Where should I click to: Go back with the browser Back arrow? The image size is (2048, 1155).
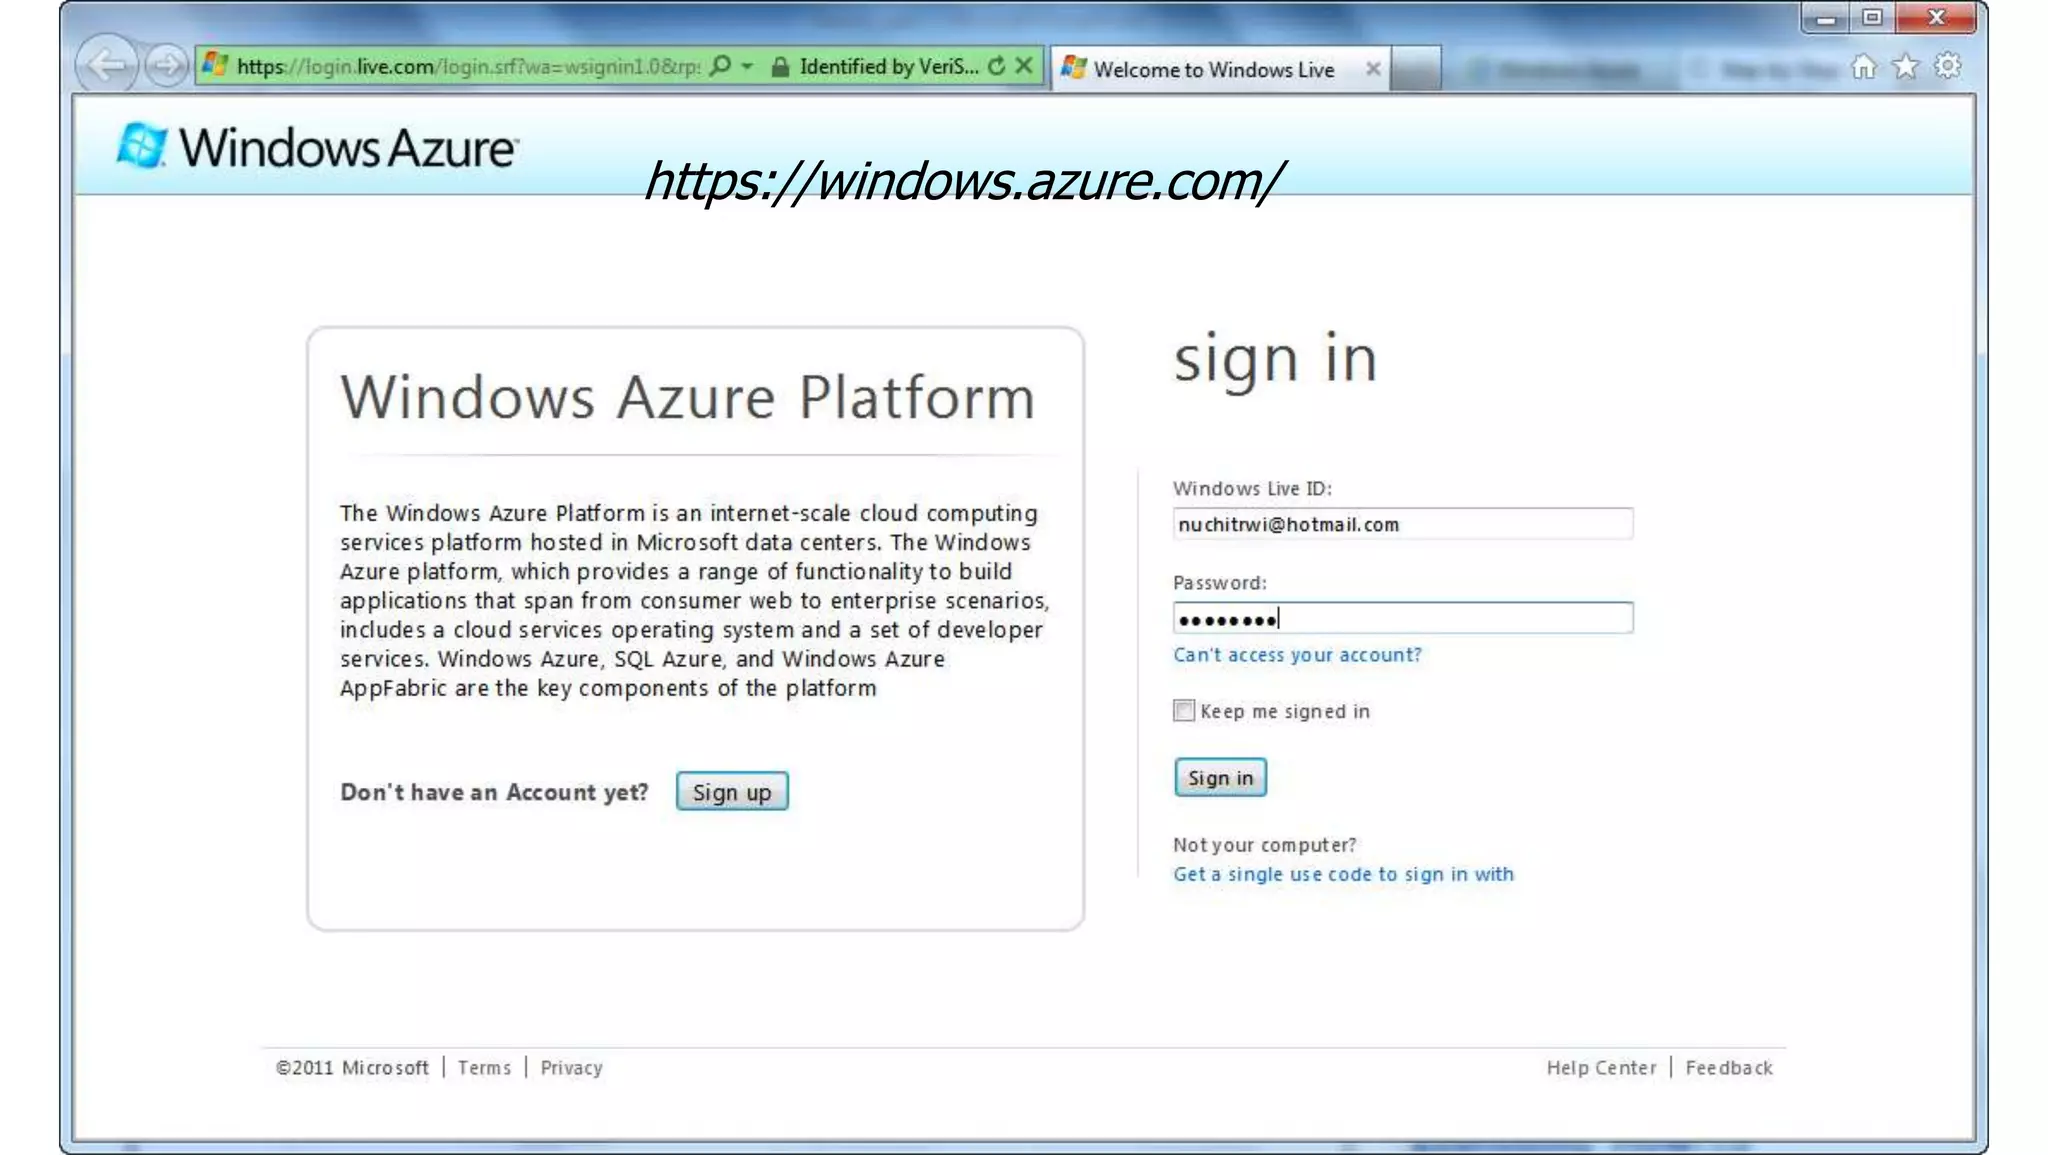(107, 65)
